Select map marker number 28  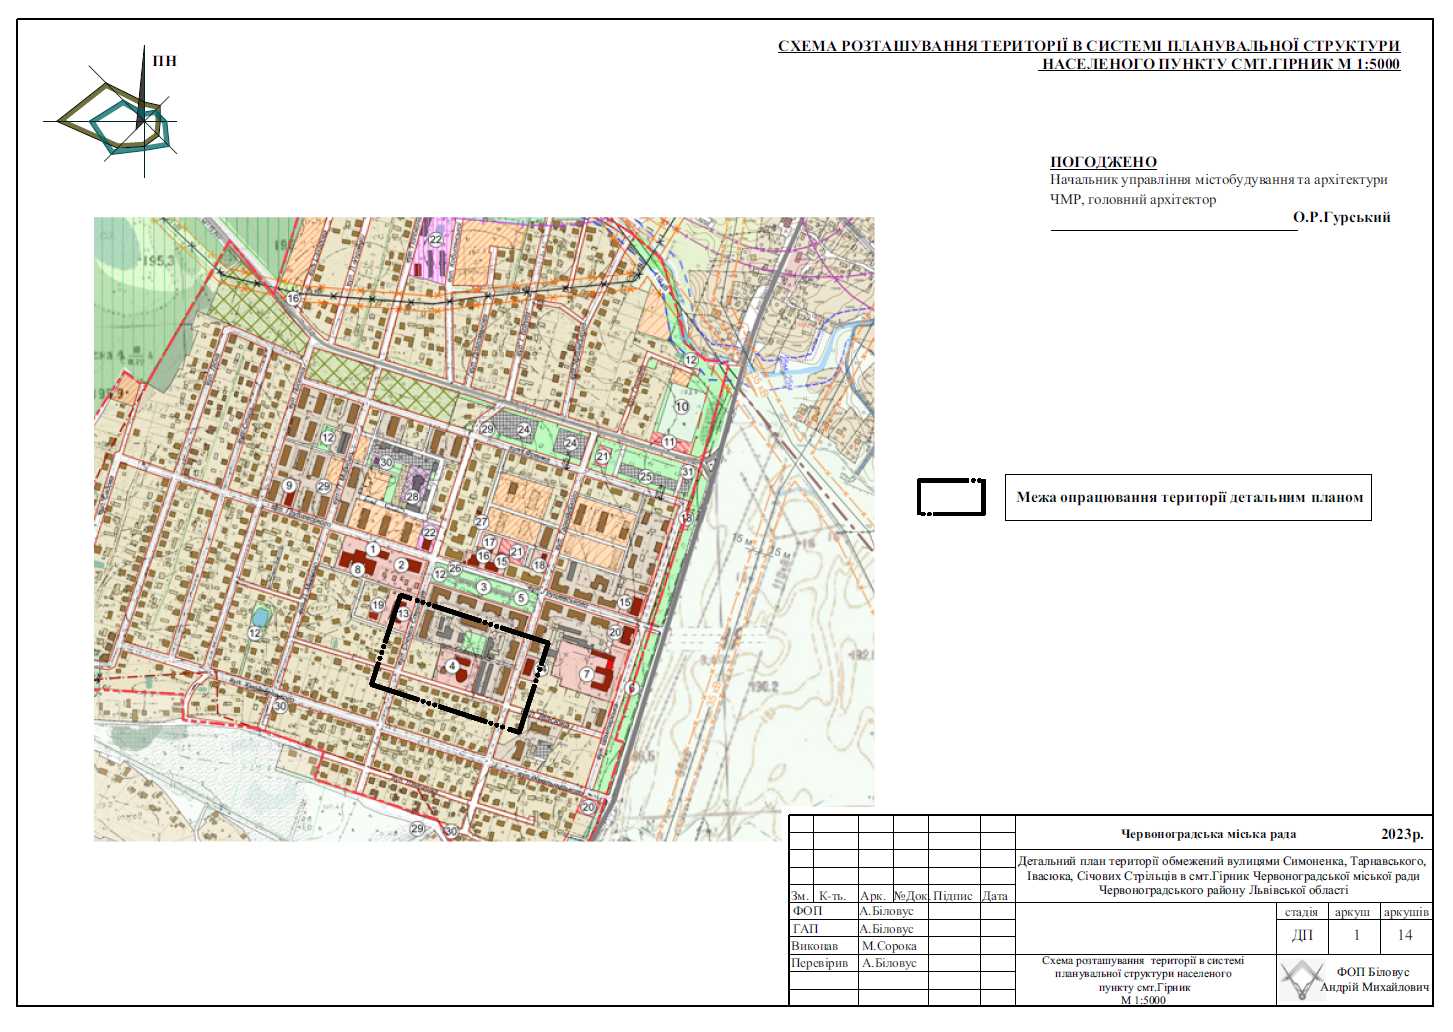(x=412, y=497)
